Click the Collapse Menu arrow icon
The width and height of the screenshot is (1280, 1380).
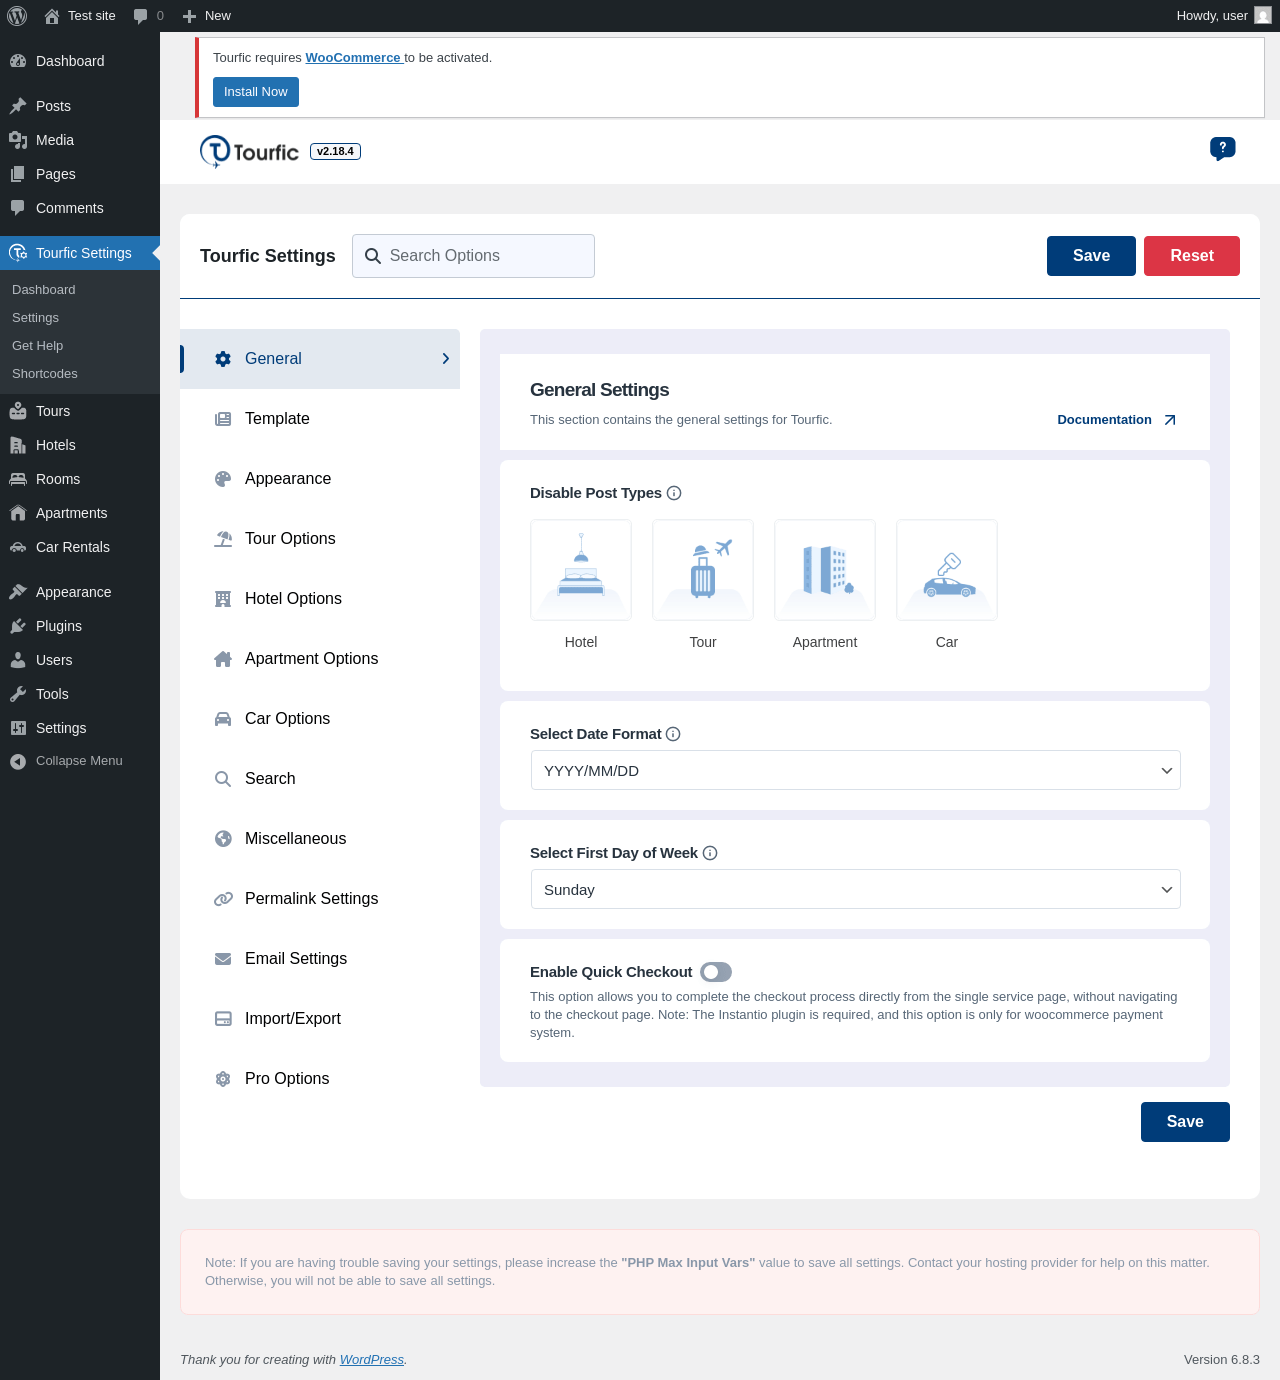point(18,762)
